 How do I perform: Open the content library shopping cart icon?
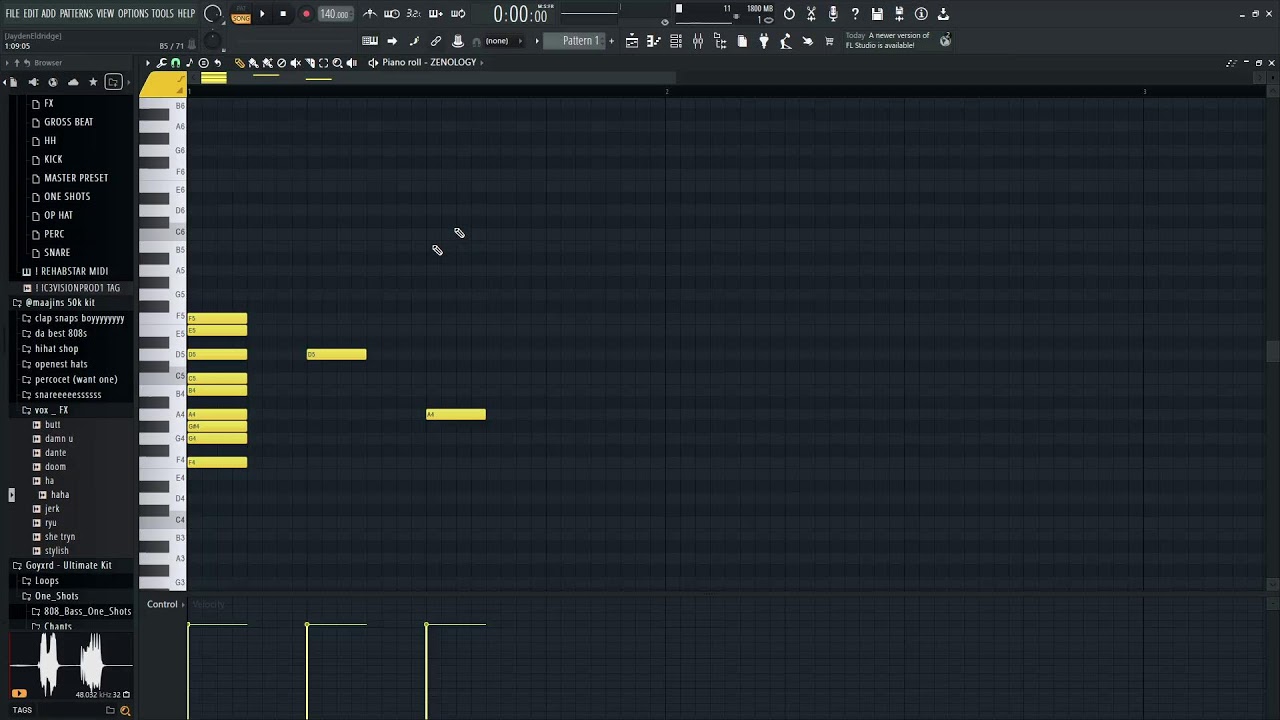[829, 41]
